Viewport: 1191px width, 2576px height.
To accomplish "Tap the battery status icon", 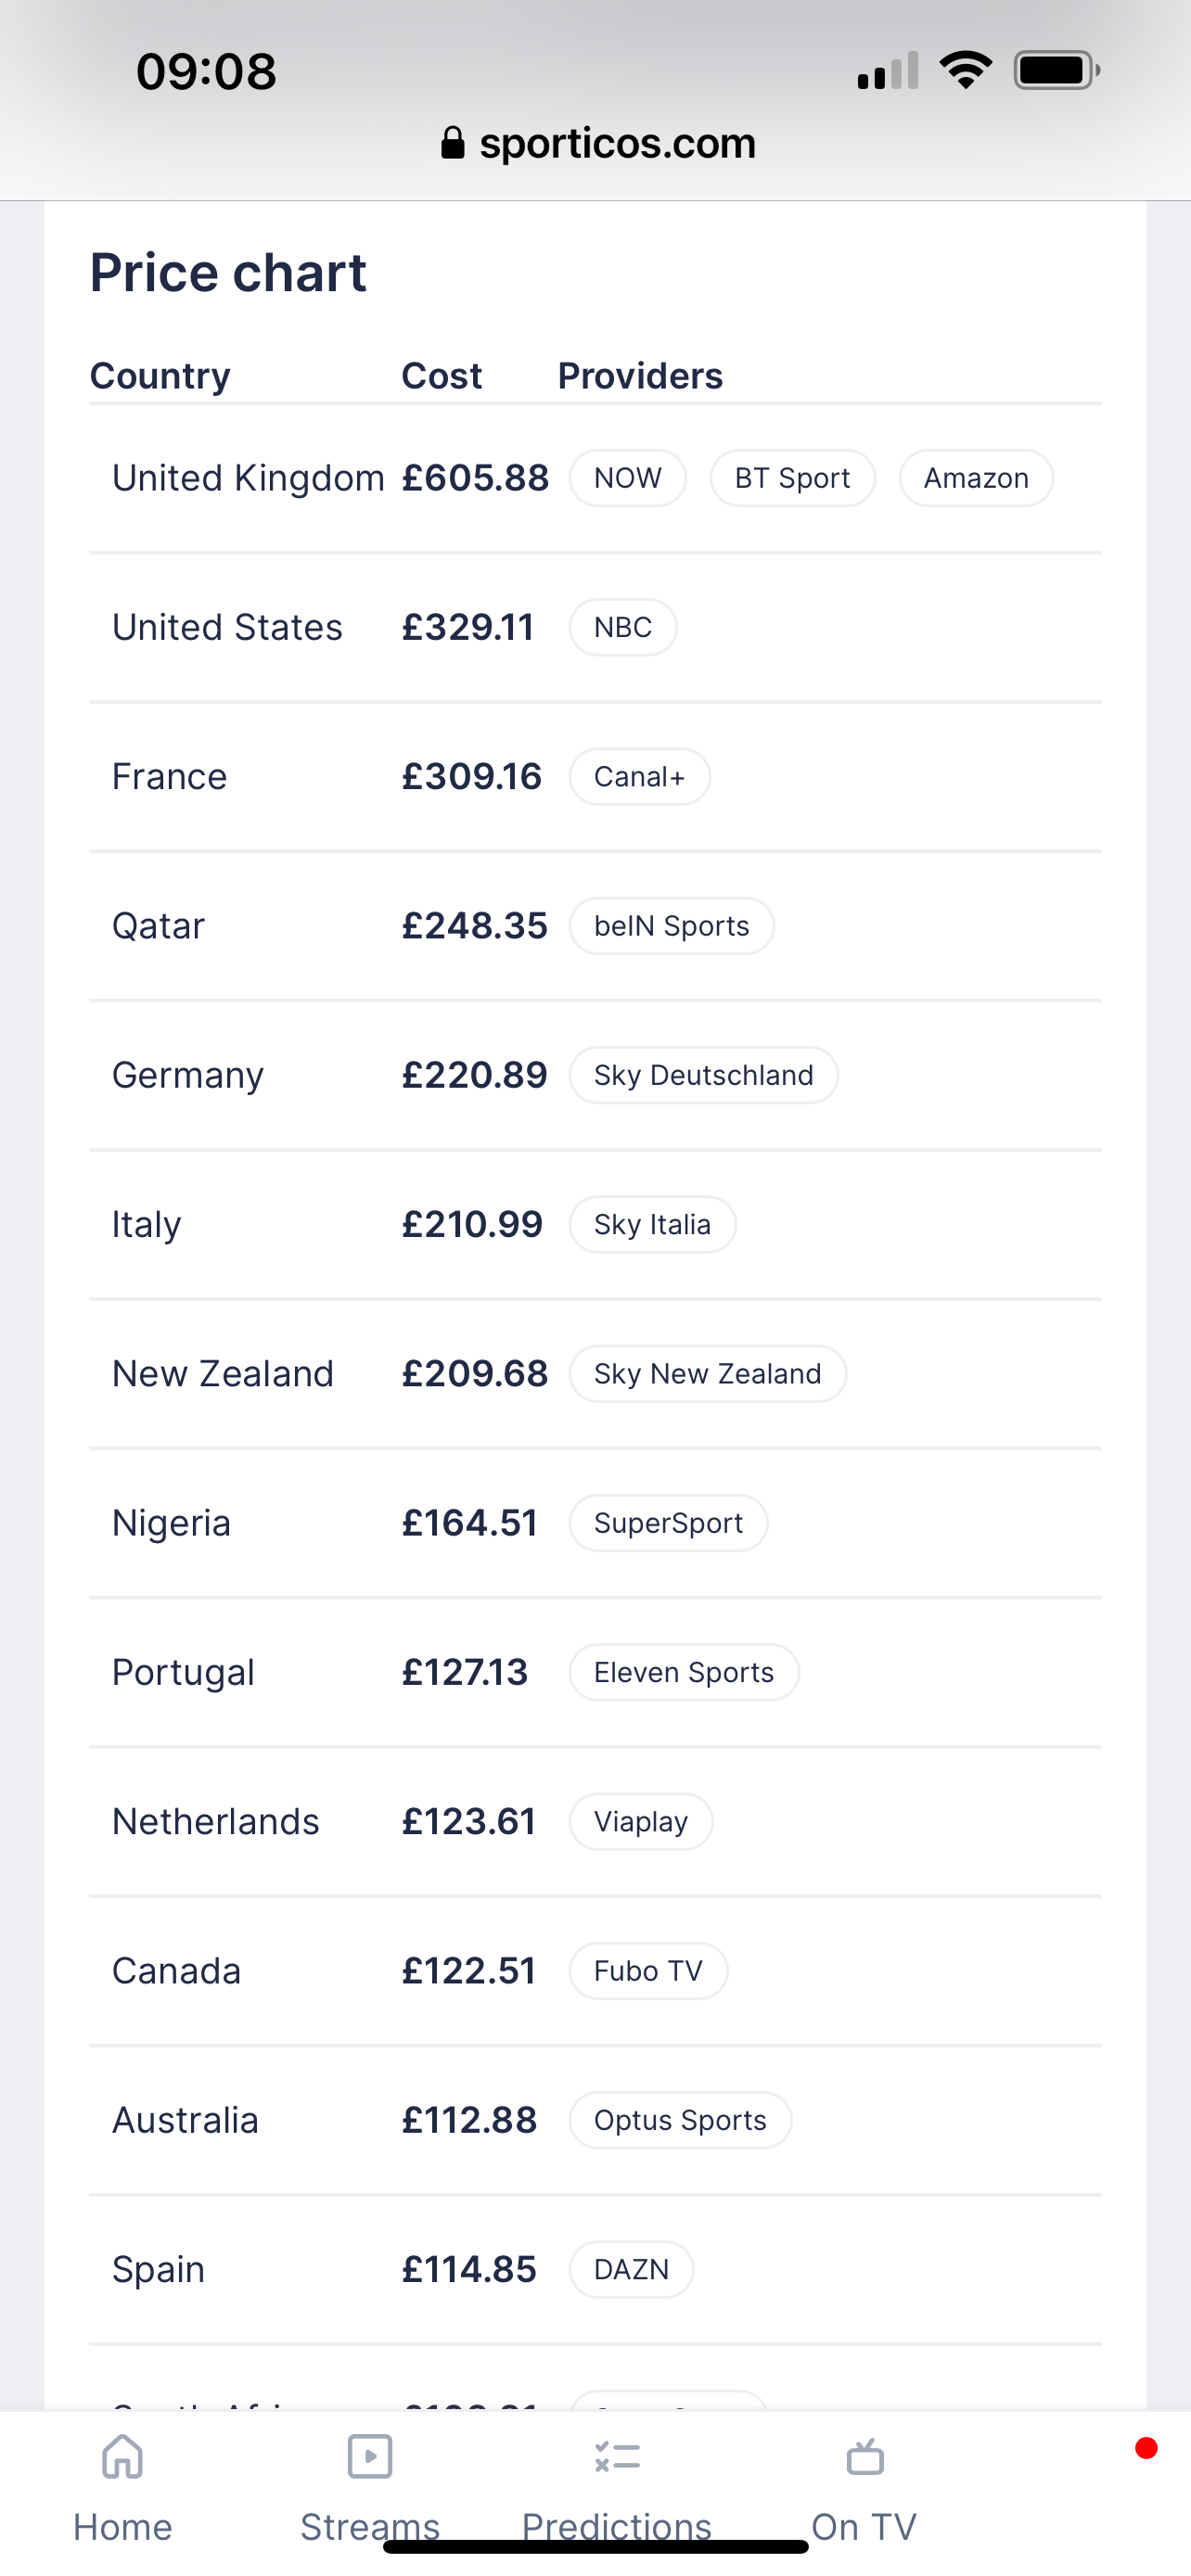I will click(1057, 70).
